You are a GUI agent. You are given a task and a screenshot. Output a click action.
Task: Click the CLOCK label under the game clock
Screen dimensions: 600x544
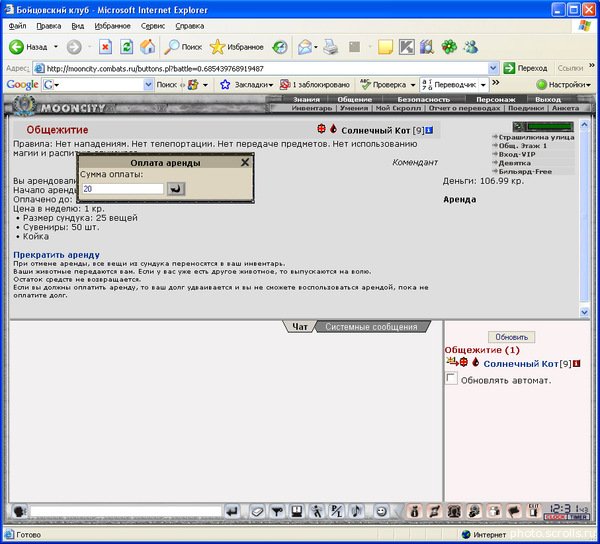(555, 517)
